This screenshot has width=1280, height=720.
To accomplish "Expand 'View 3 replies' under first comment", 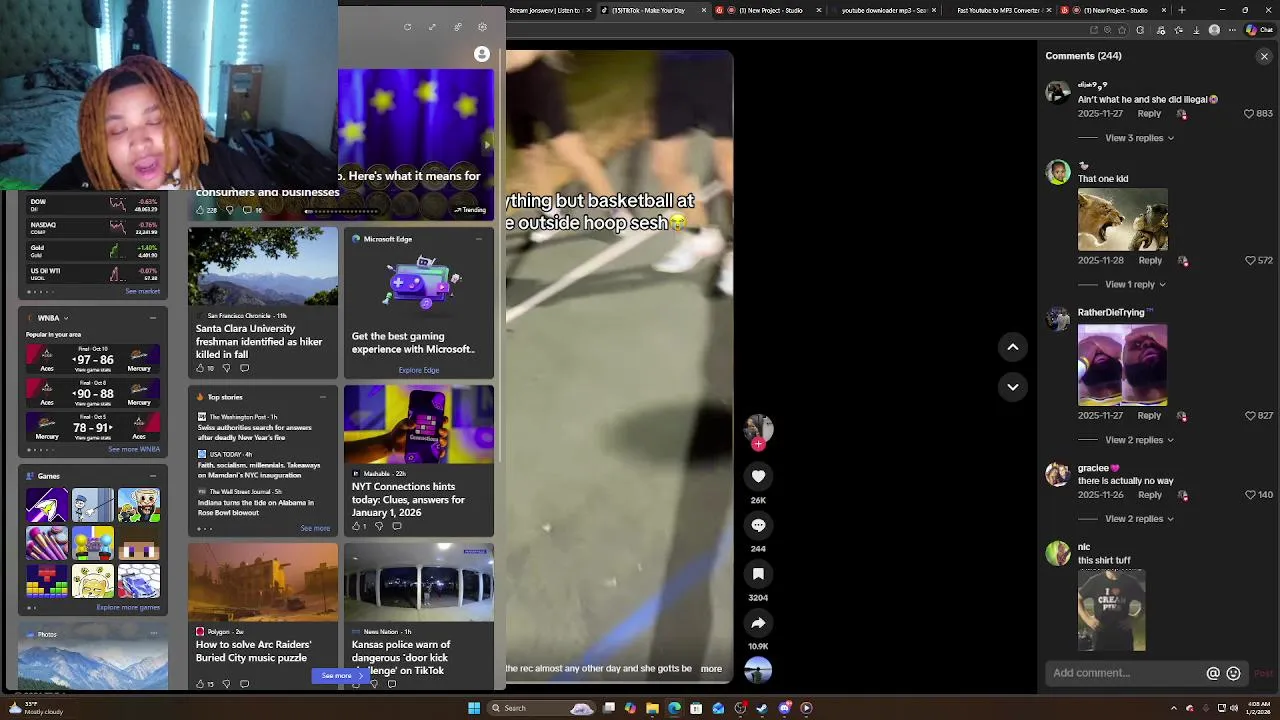I will coord(1139,138).
